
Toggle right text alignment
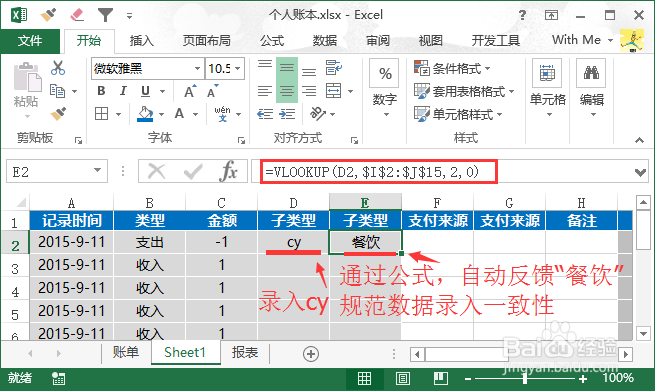[x=309, y=91]
